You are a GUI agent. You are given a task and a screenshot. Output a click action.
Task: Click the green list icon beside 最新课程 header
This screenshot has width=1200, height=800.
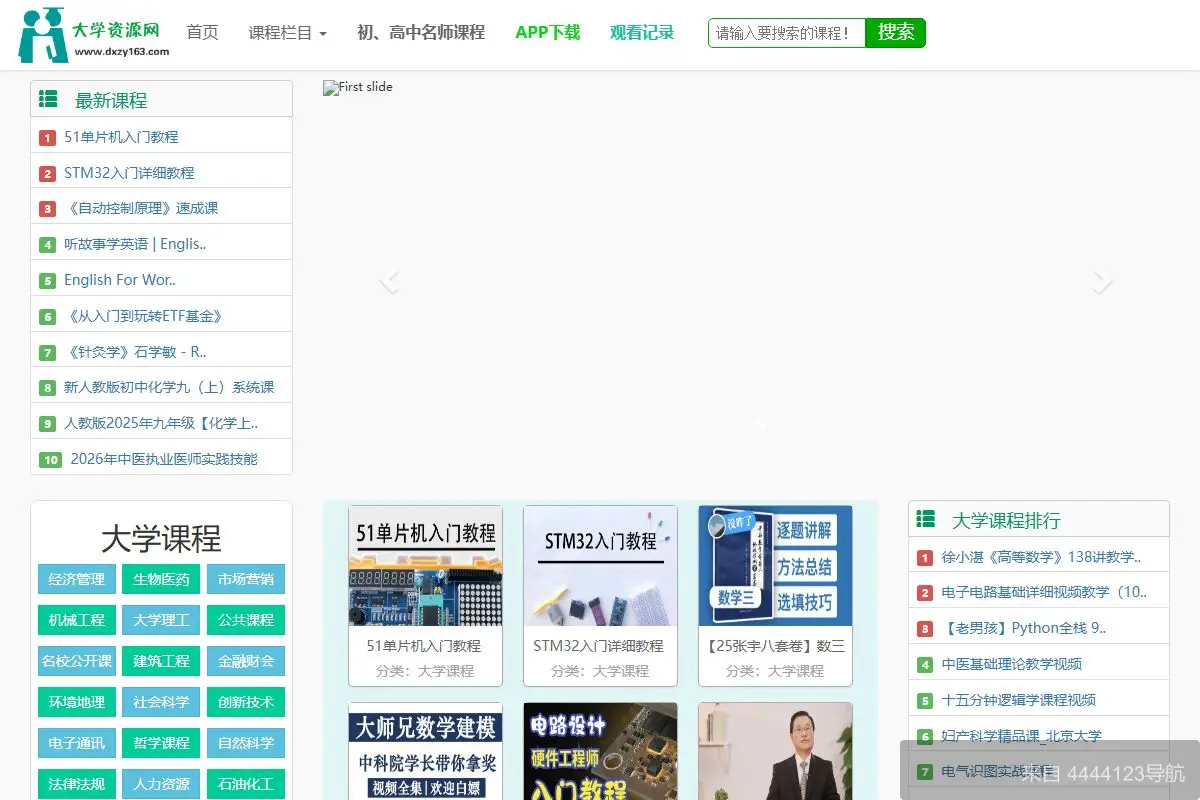[x=48, y=98]
